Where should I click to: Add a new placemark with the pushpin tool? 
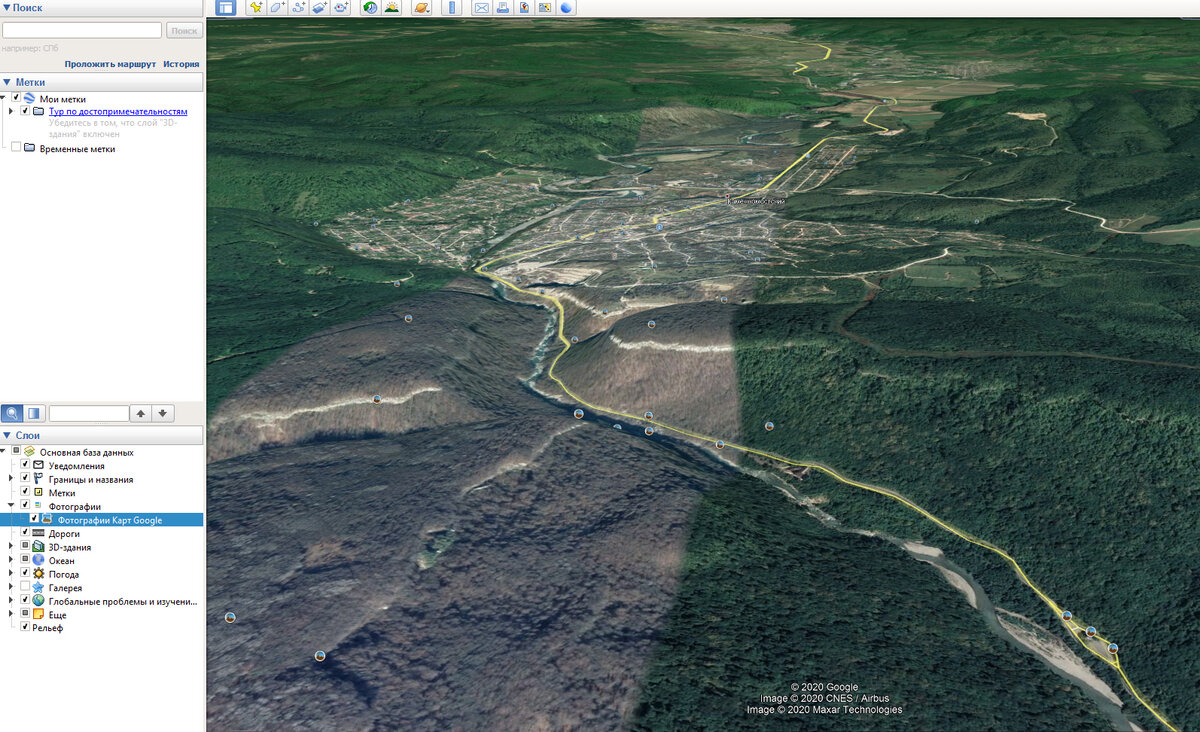tap(255, 7)
